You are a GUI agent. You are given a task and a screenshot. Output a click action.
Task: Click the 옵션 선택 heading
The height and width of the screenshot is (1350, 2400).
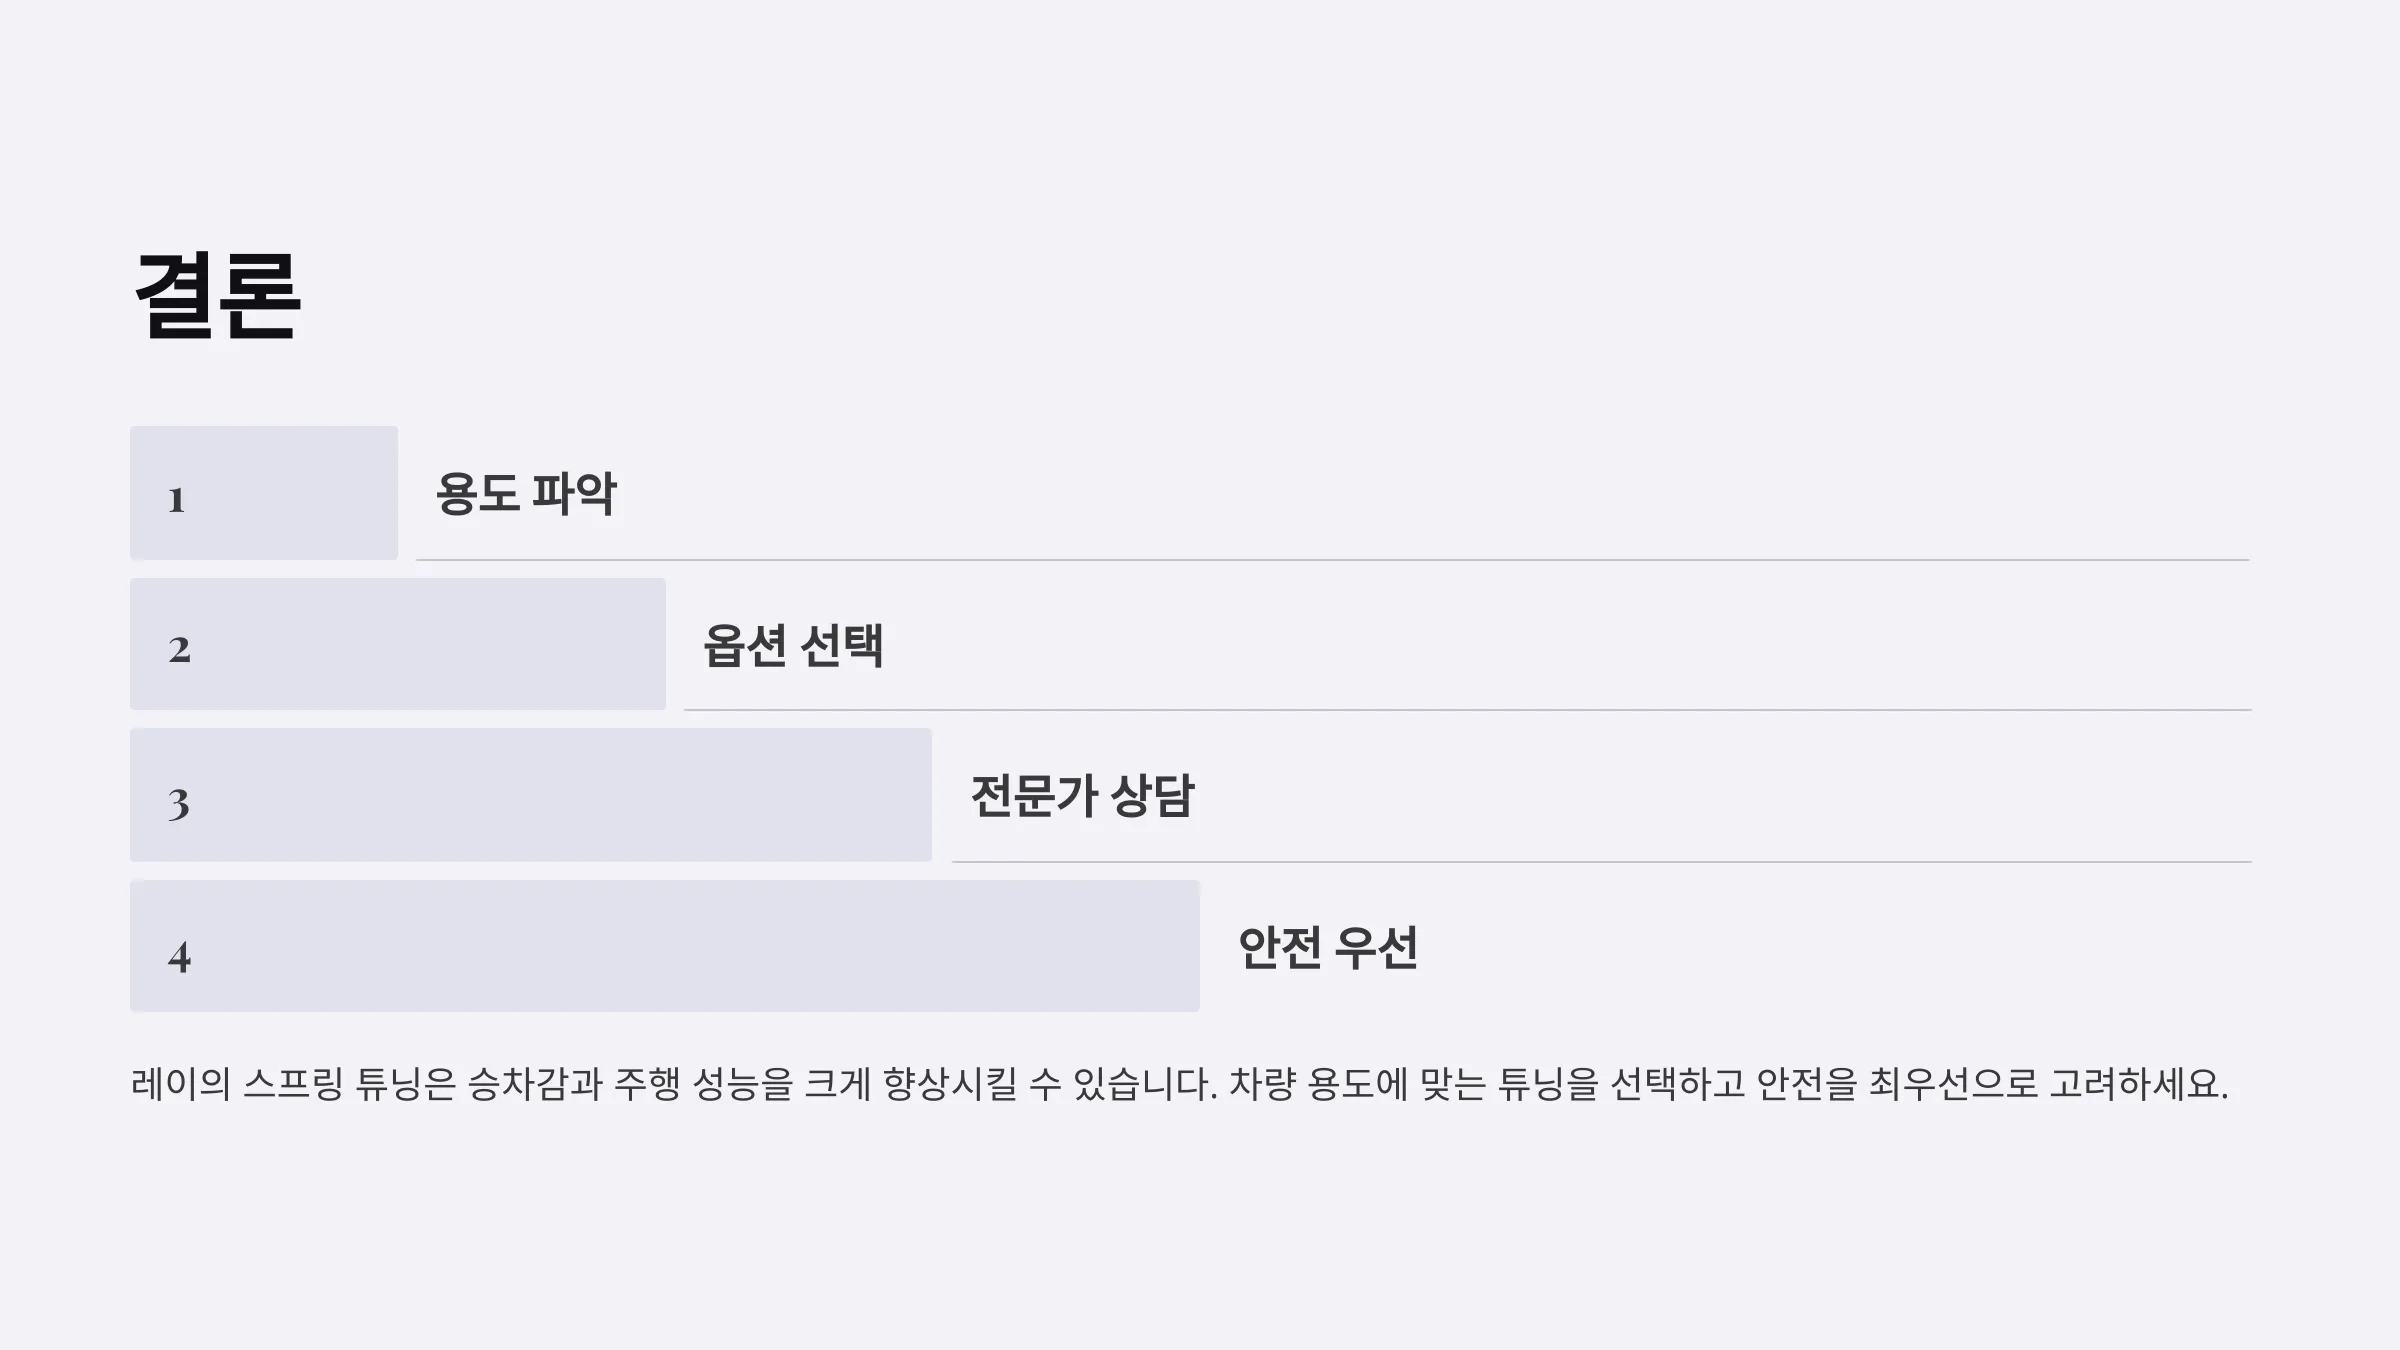coord(793,645)
